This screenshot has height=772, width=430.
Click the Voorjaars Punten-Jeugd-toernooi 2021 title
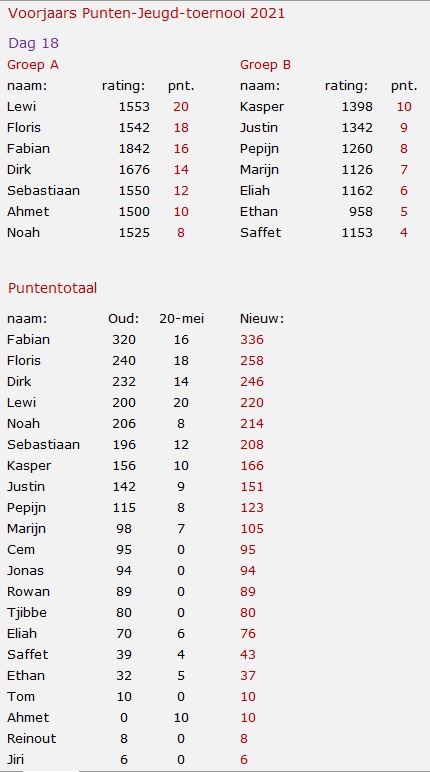coord(146,14)
